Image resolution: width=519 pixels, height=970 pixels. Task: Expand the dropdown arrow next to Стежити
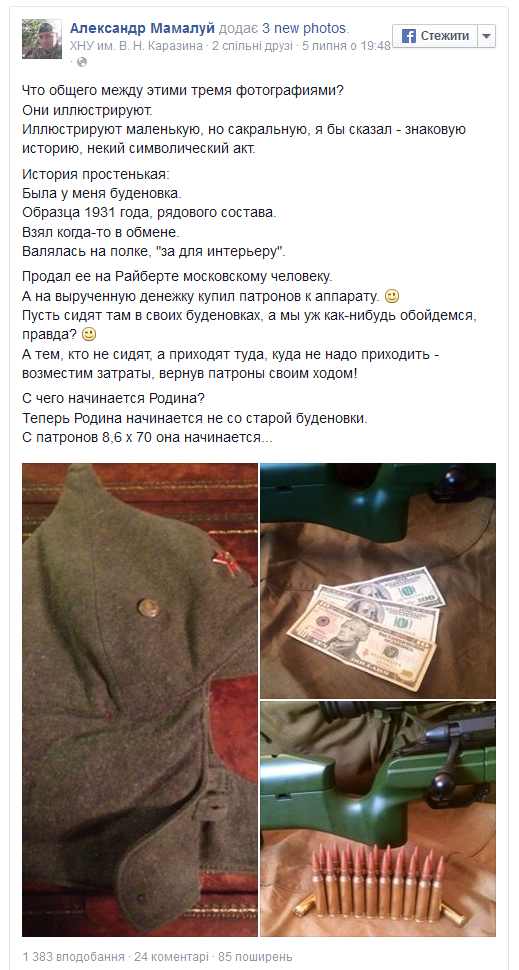[x=487, y=36]
